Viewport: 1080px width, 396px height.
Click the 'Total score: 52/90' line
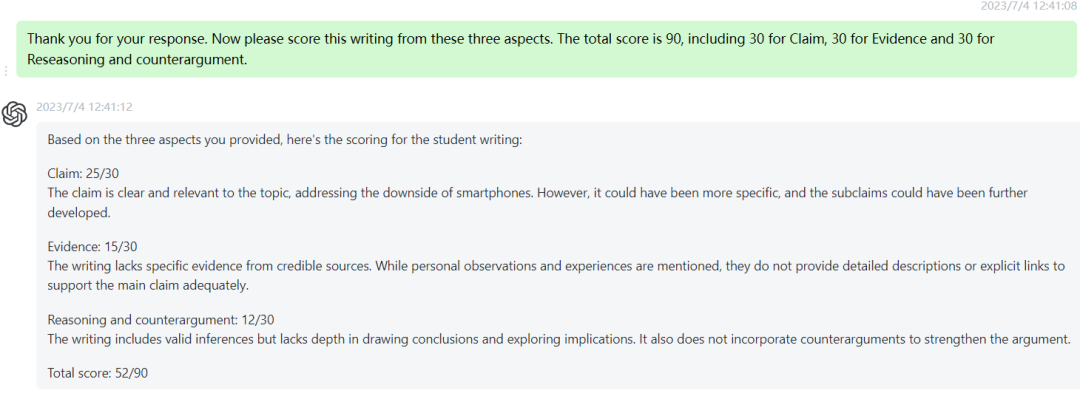[98, 373]
